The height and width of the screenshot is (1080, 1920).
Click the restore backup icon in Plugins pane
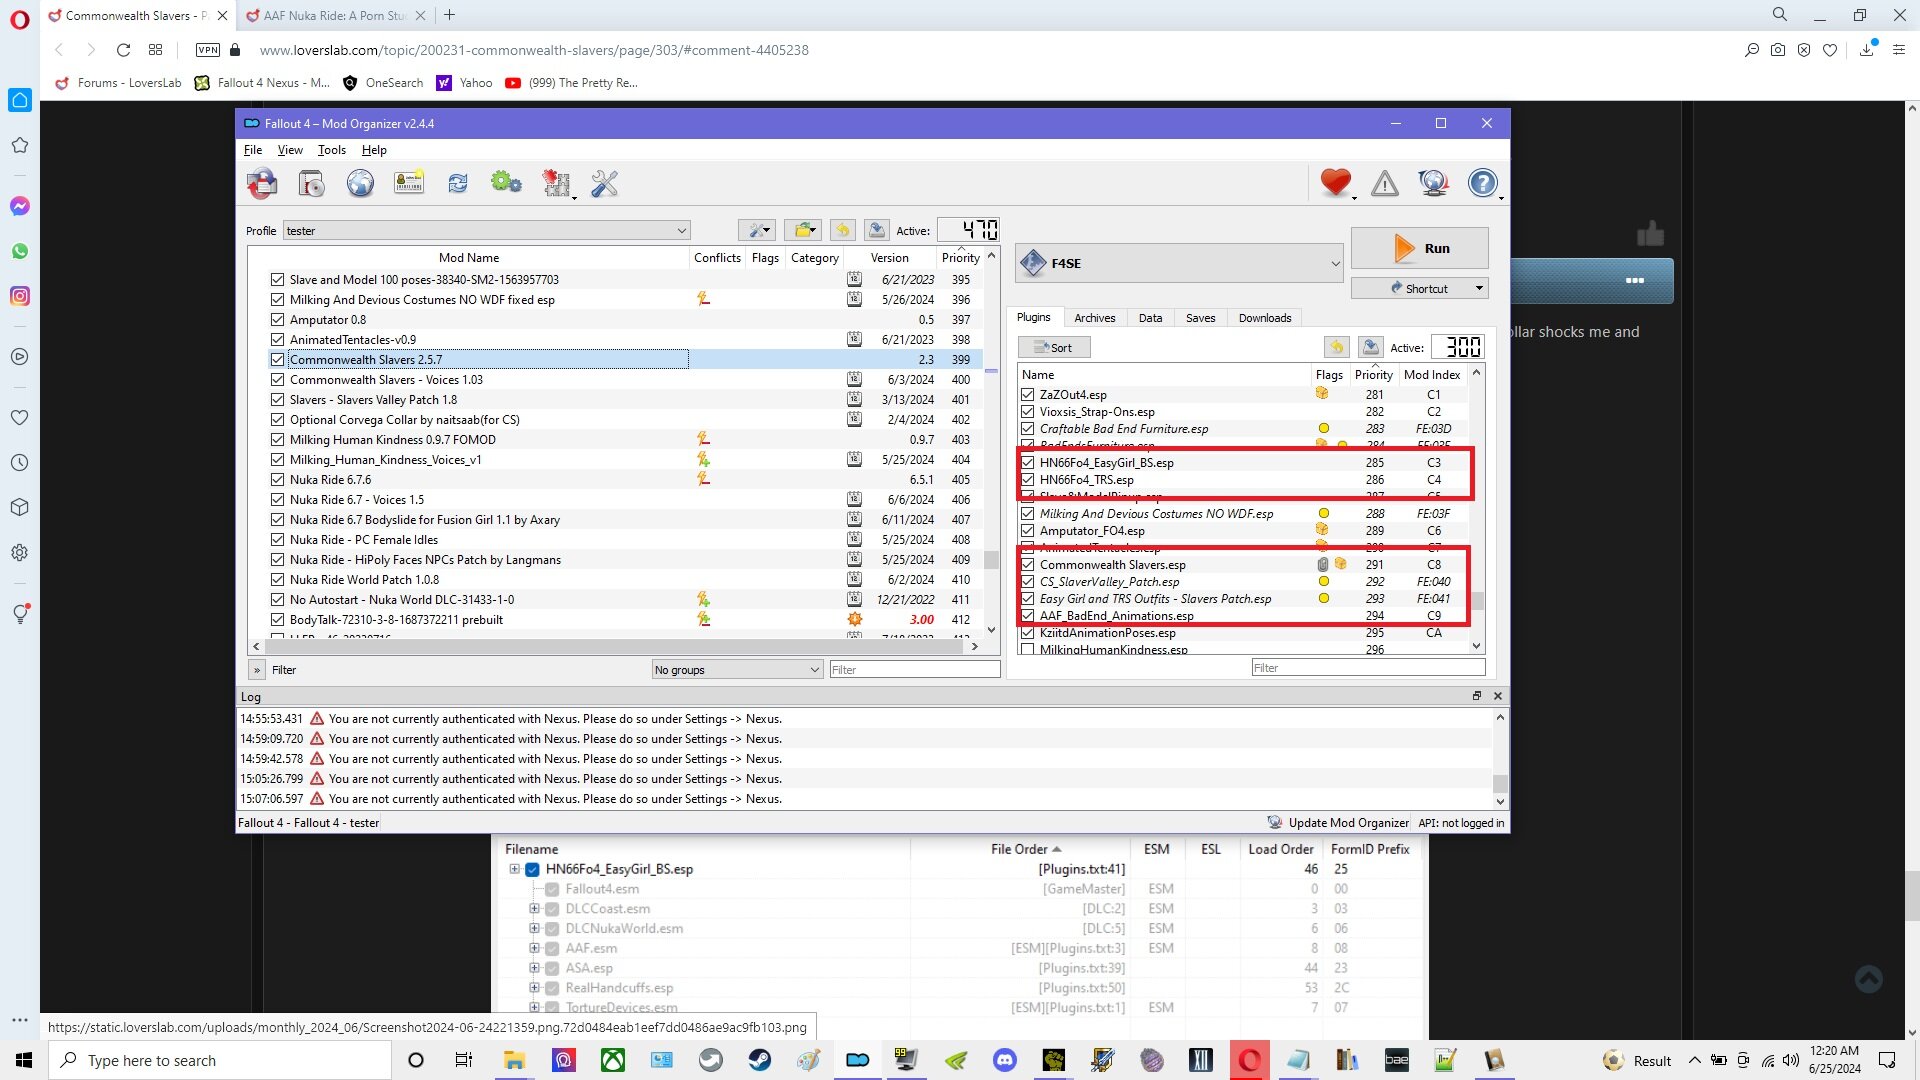(x=1337, y=347)
